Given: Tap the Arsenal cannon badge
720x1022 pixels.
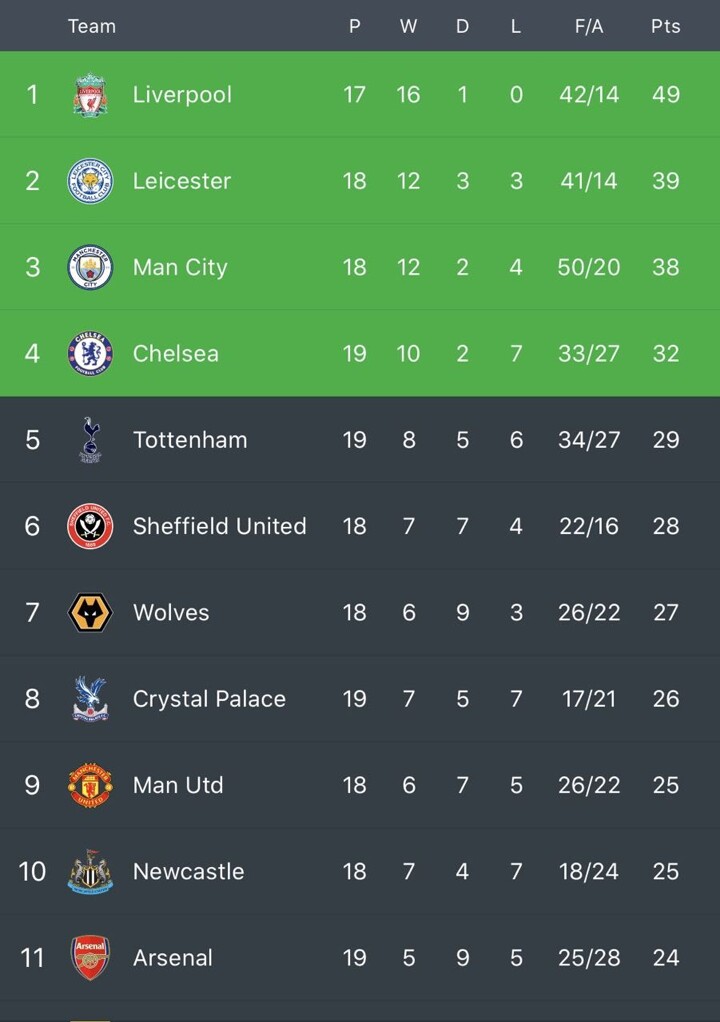Looking at the screenshot, I should pyautogui.click(x=90, y=957).
